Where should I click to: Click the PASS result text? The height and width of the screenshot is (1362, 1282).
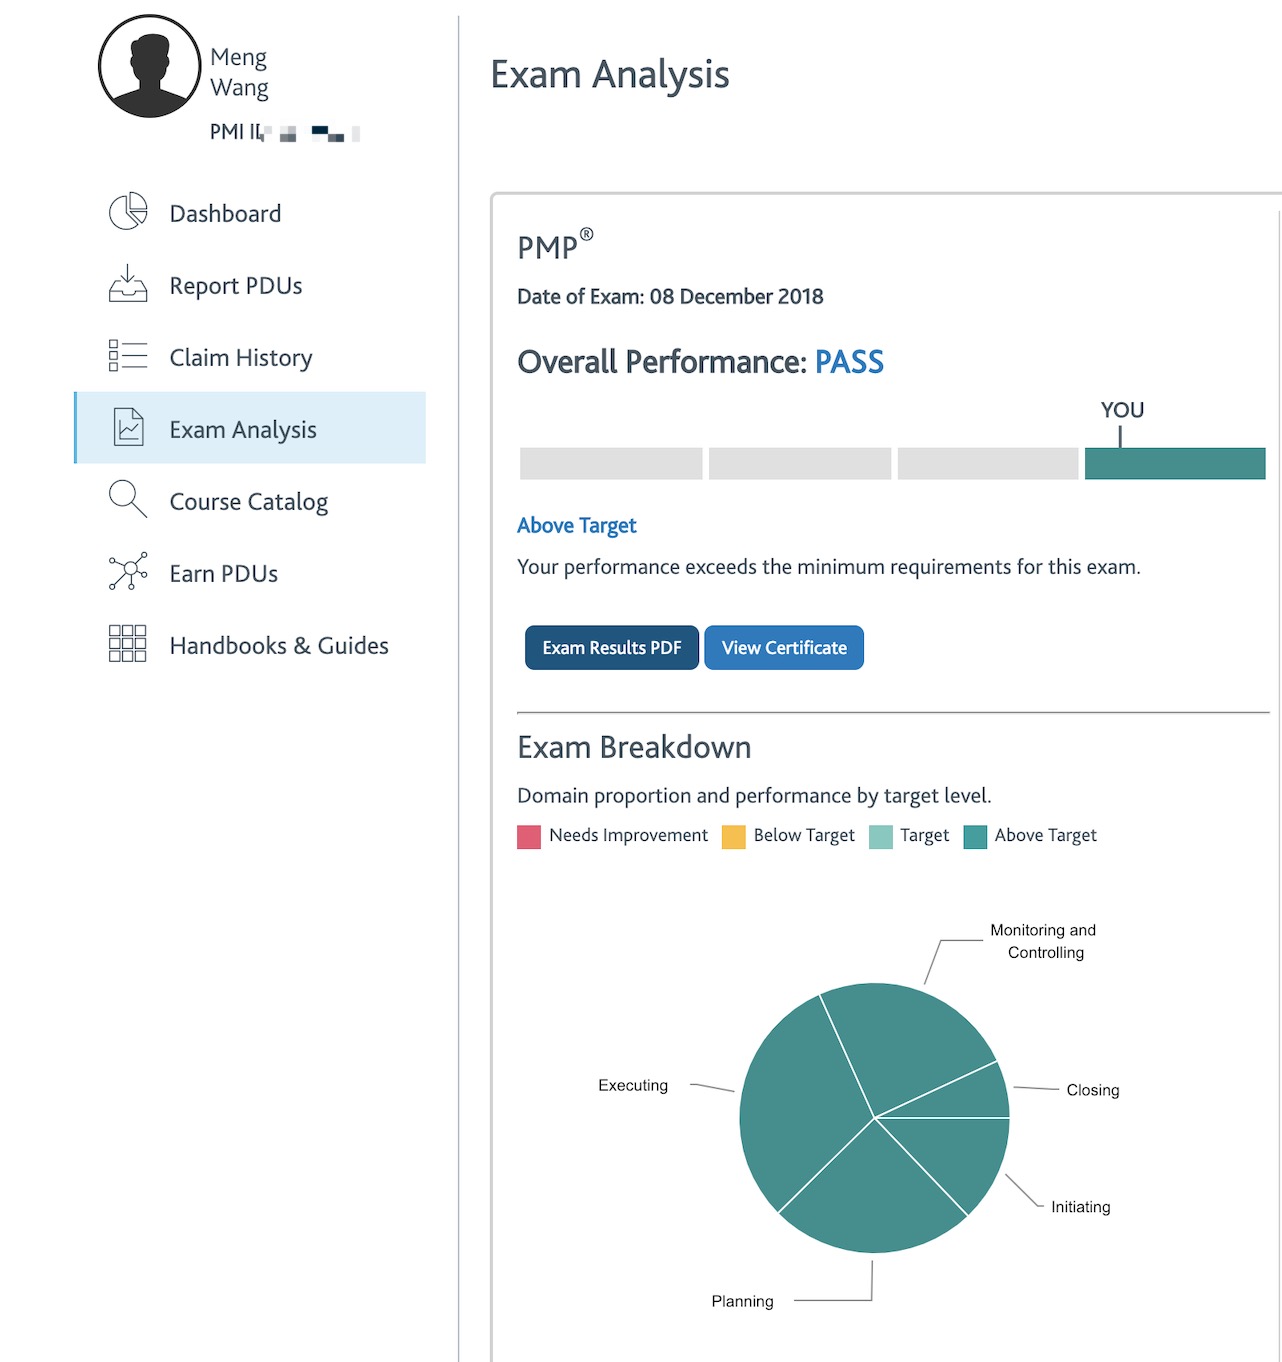pos(849,362)
